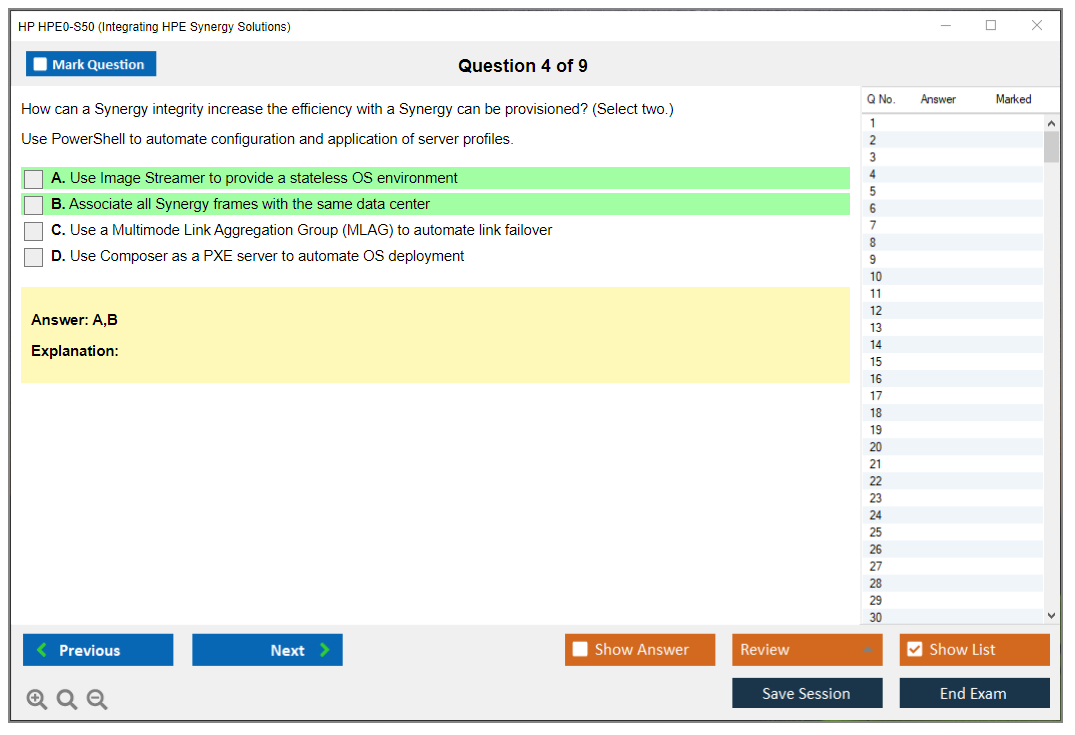The width and height of the screenshot is (1075, 735).
Task: Check option D Composer PXE server
Action: pos(34,257)
